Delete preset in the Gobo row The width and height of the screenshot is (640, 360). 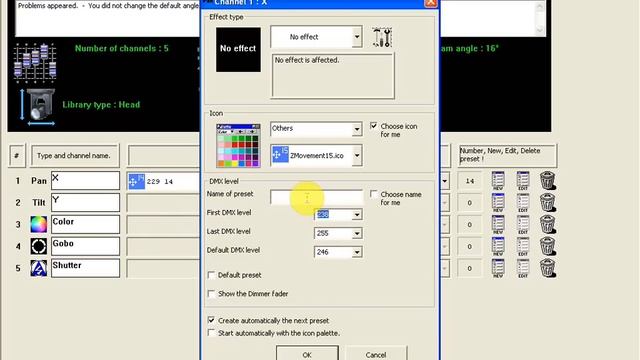point(547,247)
